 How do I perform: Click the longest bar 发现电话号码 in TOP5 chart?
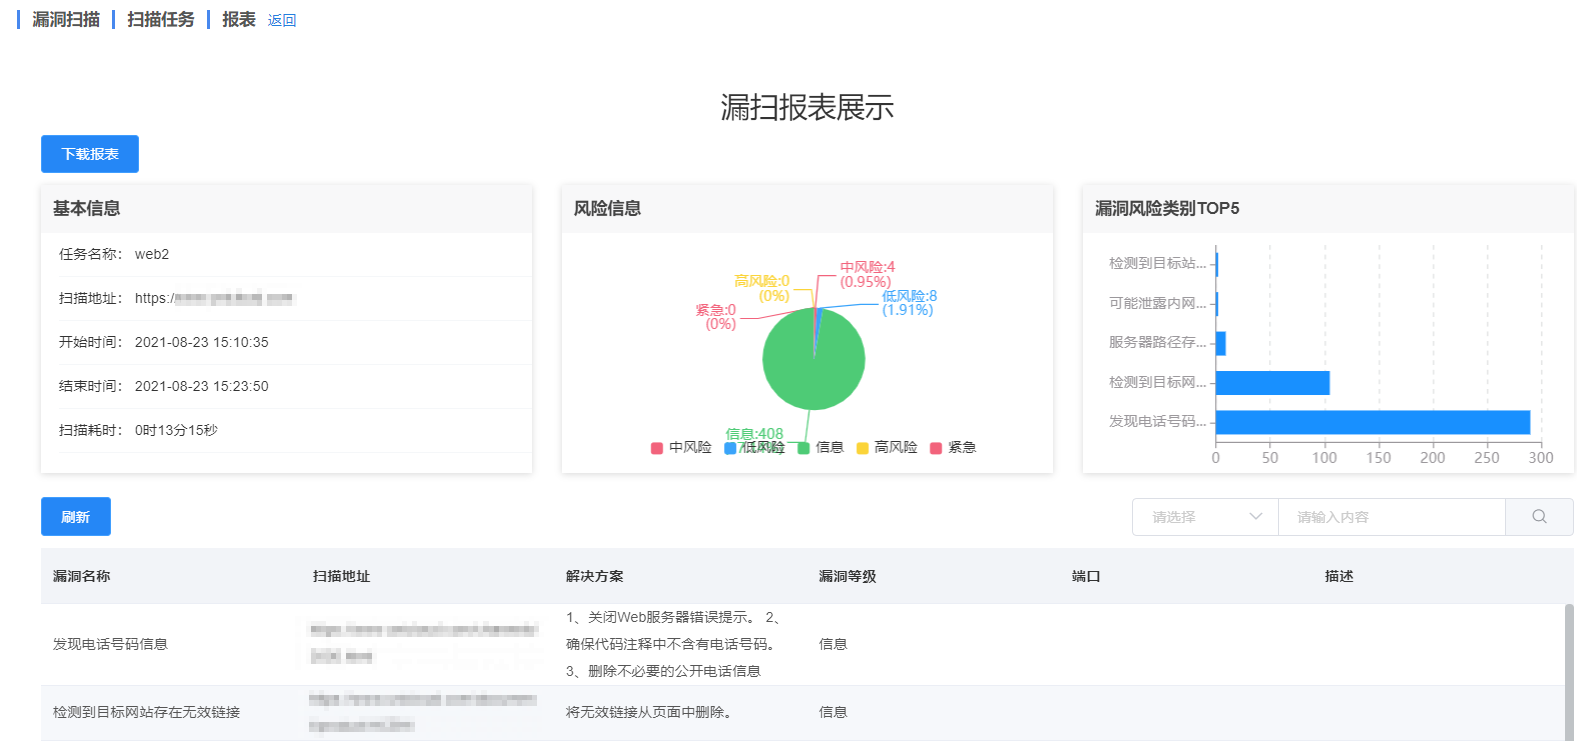[1372, 422]
